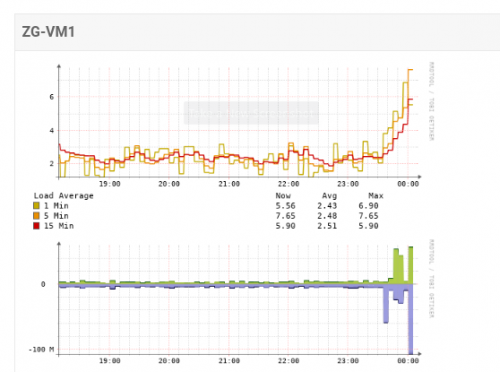Click the load average graph image
Screen dimensions: 500x372
click(x=233, y=147)
